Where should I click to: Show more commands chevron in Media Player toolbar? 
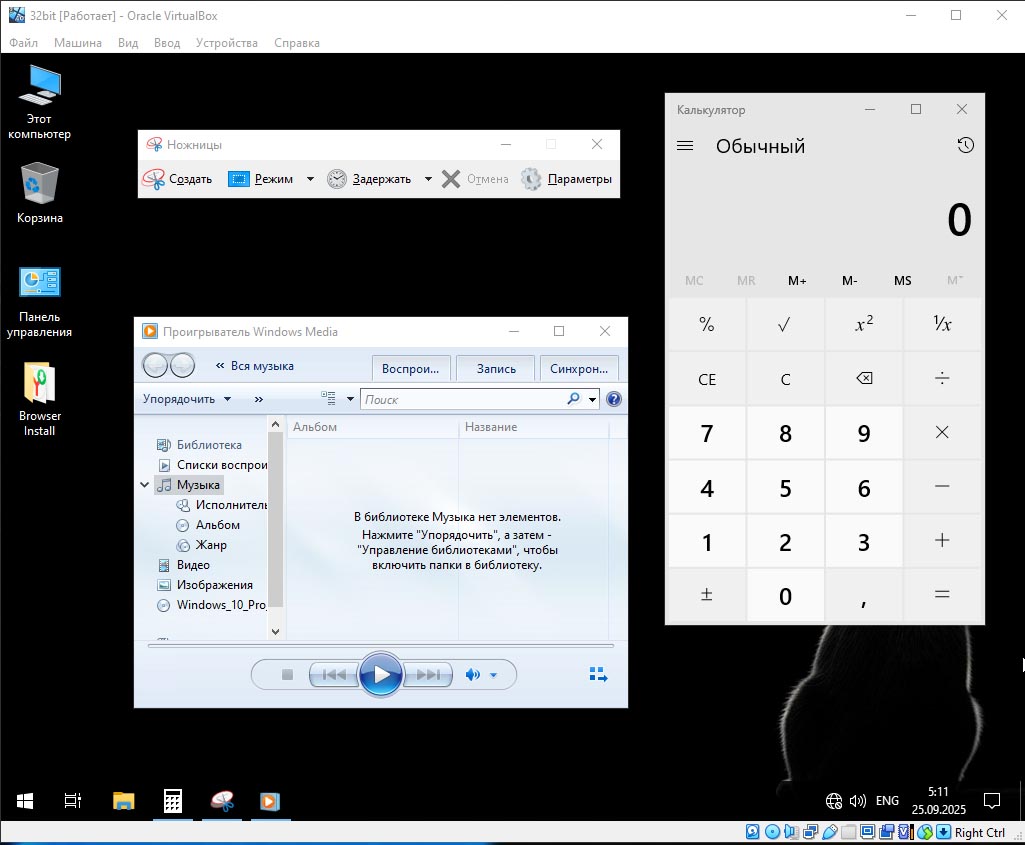[259, 399]
